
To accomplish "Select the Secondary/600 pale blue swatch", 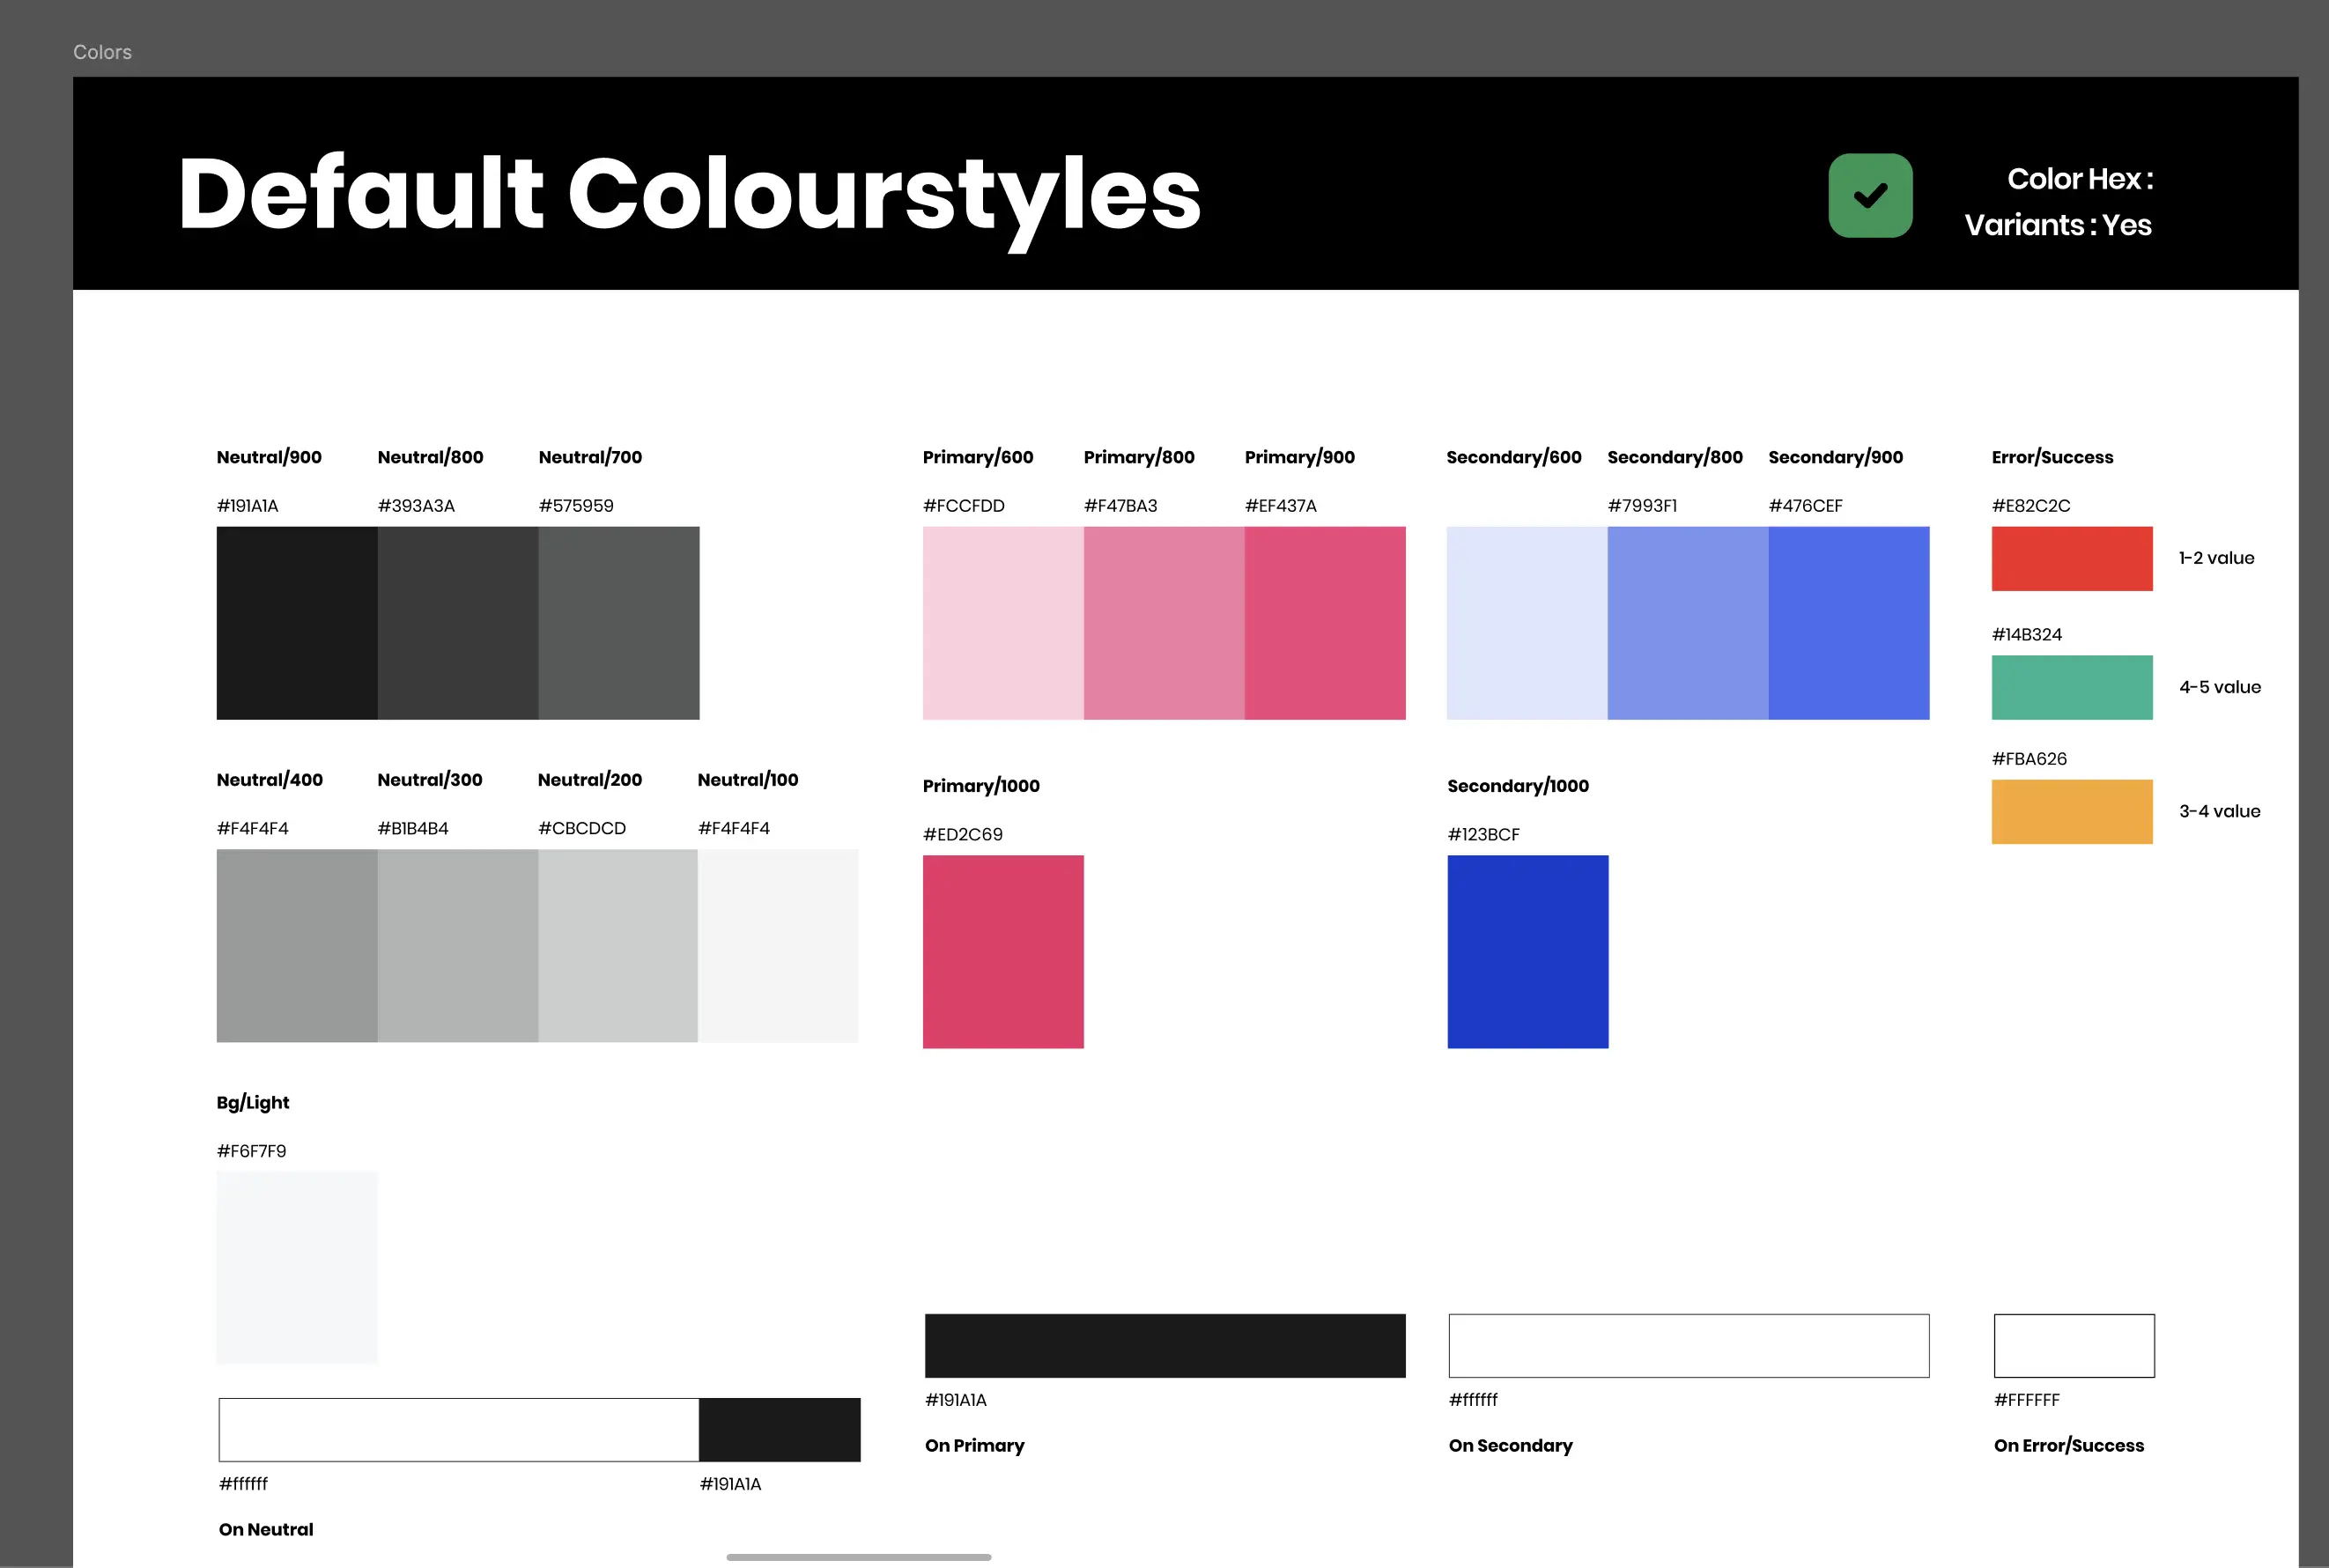I will point(1527,623).
